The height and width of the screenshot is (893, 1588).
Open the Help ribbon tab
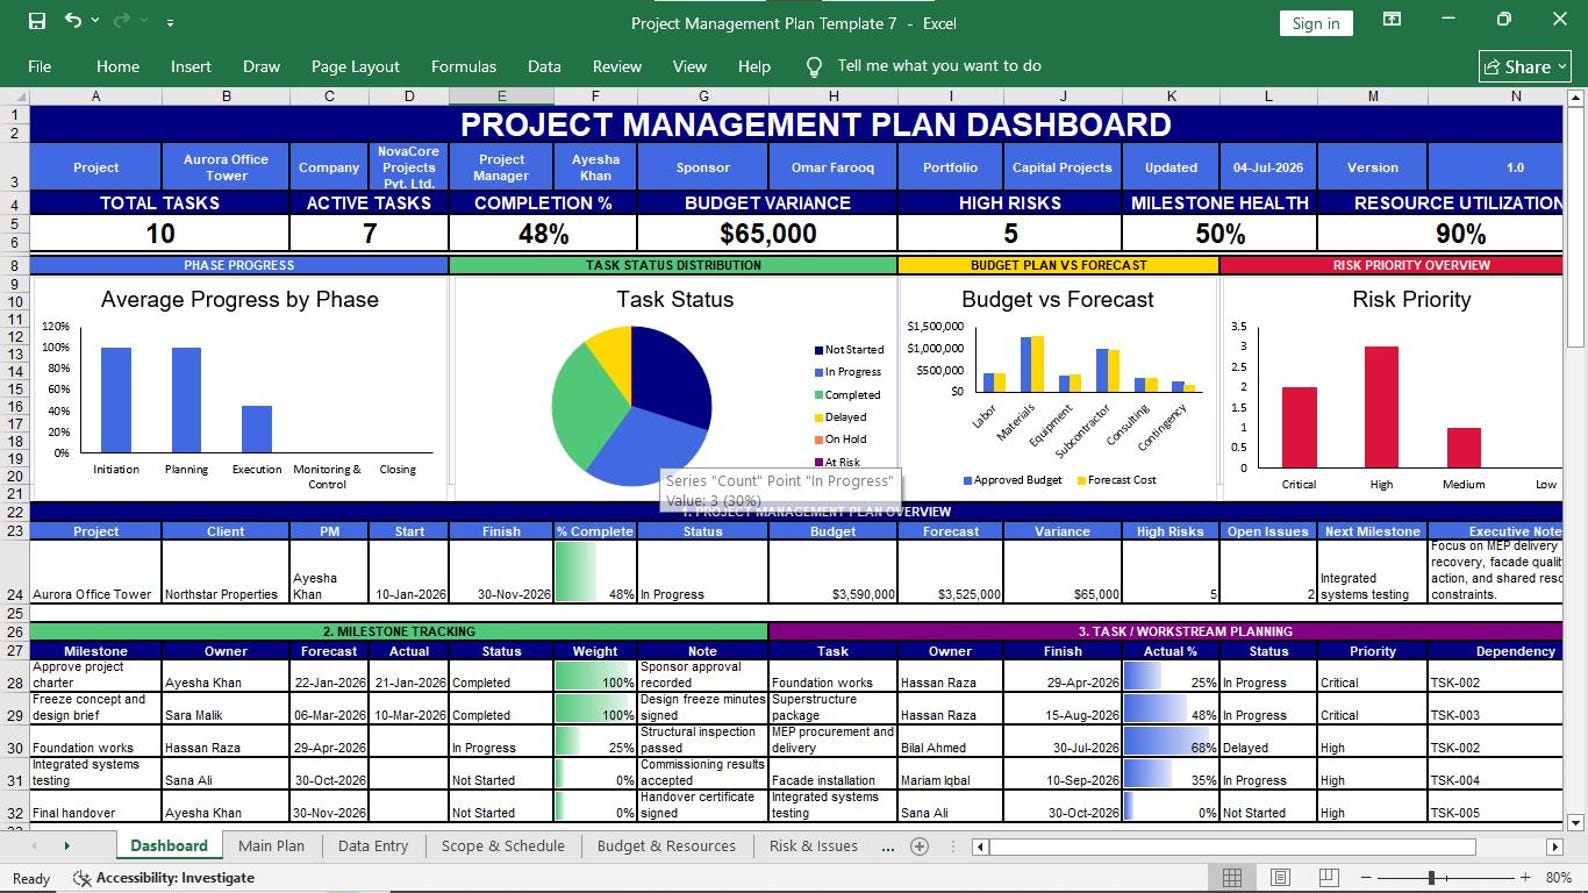point(754,67)
